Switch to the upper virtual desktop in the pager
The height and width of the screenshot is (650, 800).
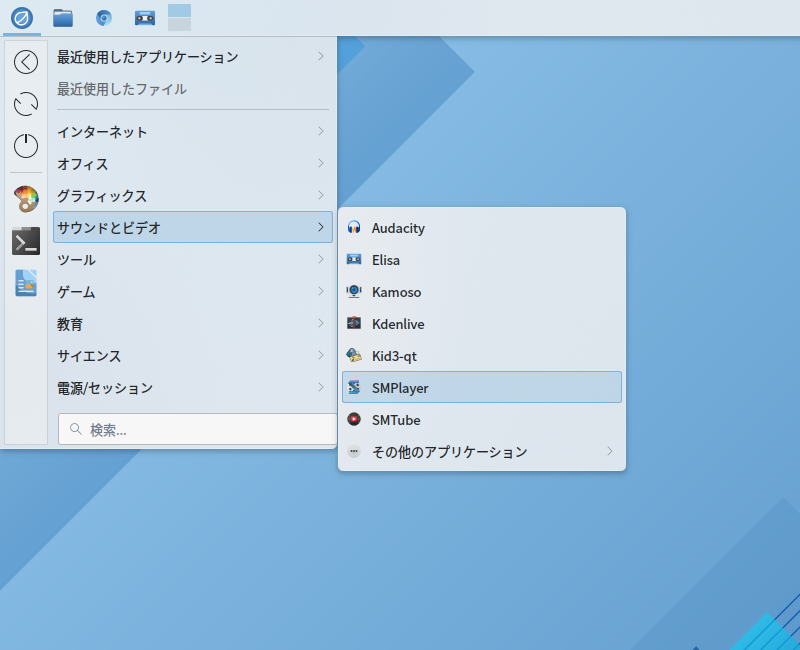[x=180, y=11]
